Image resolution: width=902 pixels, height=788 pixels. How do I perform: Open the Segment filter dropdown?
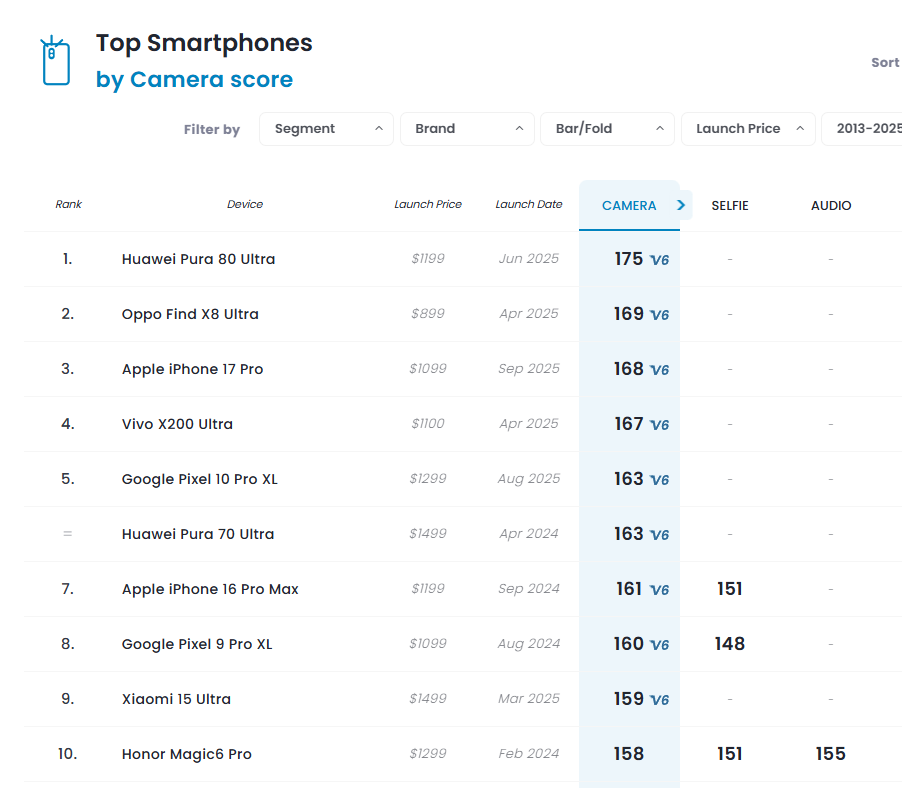326,129
